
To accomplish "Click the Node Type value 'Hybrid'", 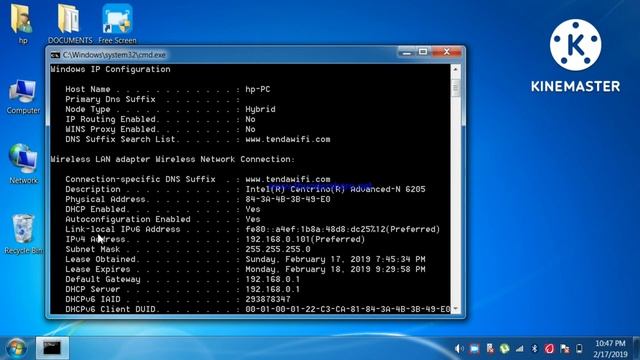I will [260, 109].
